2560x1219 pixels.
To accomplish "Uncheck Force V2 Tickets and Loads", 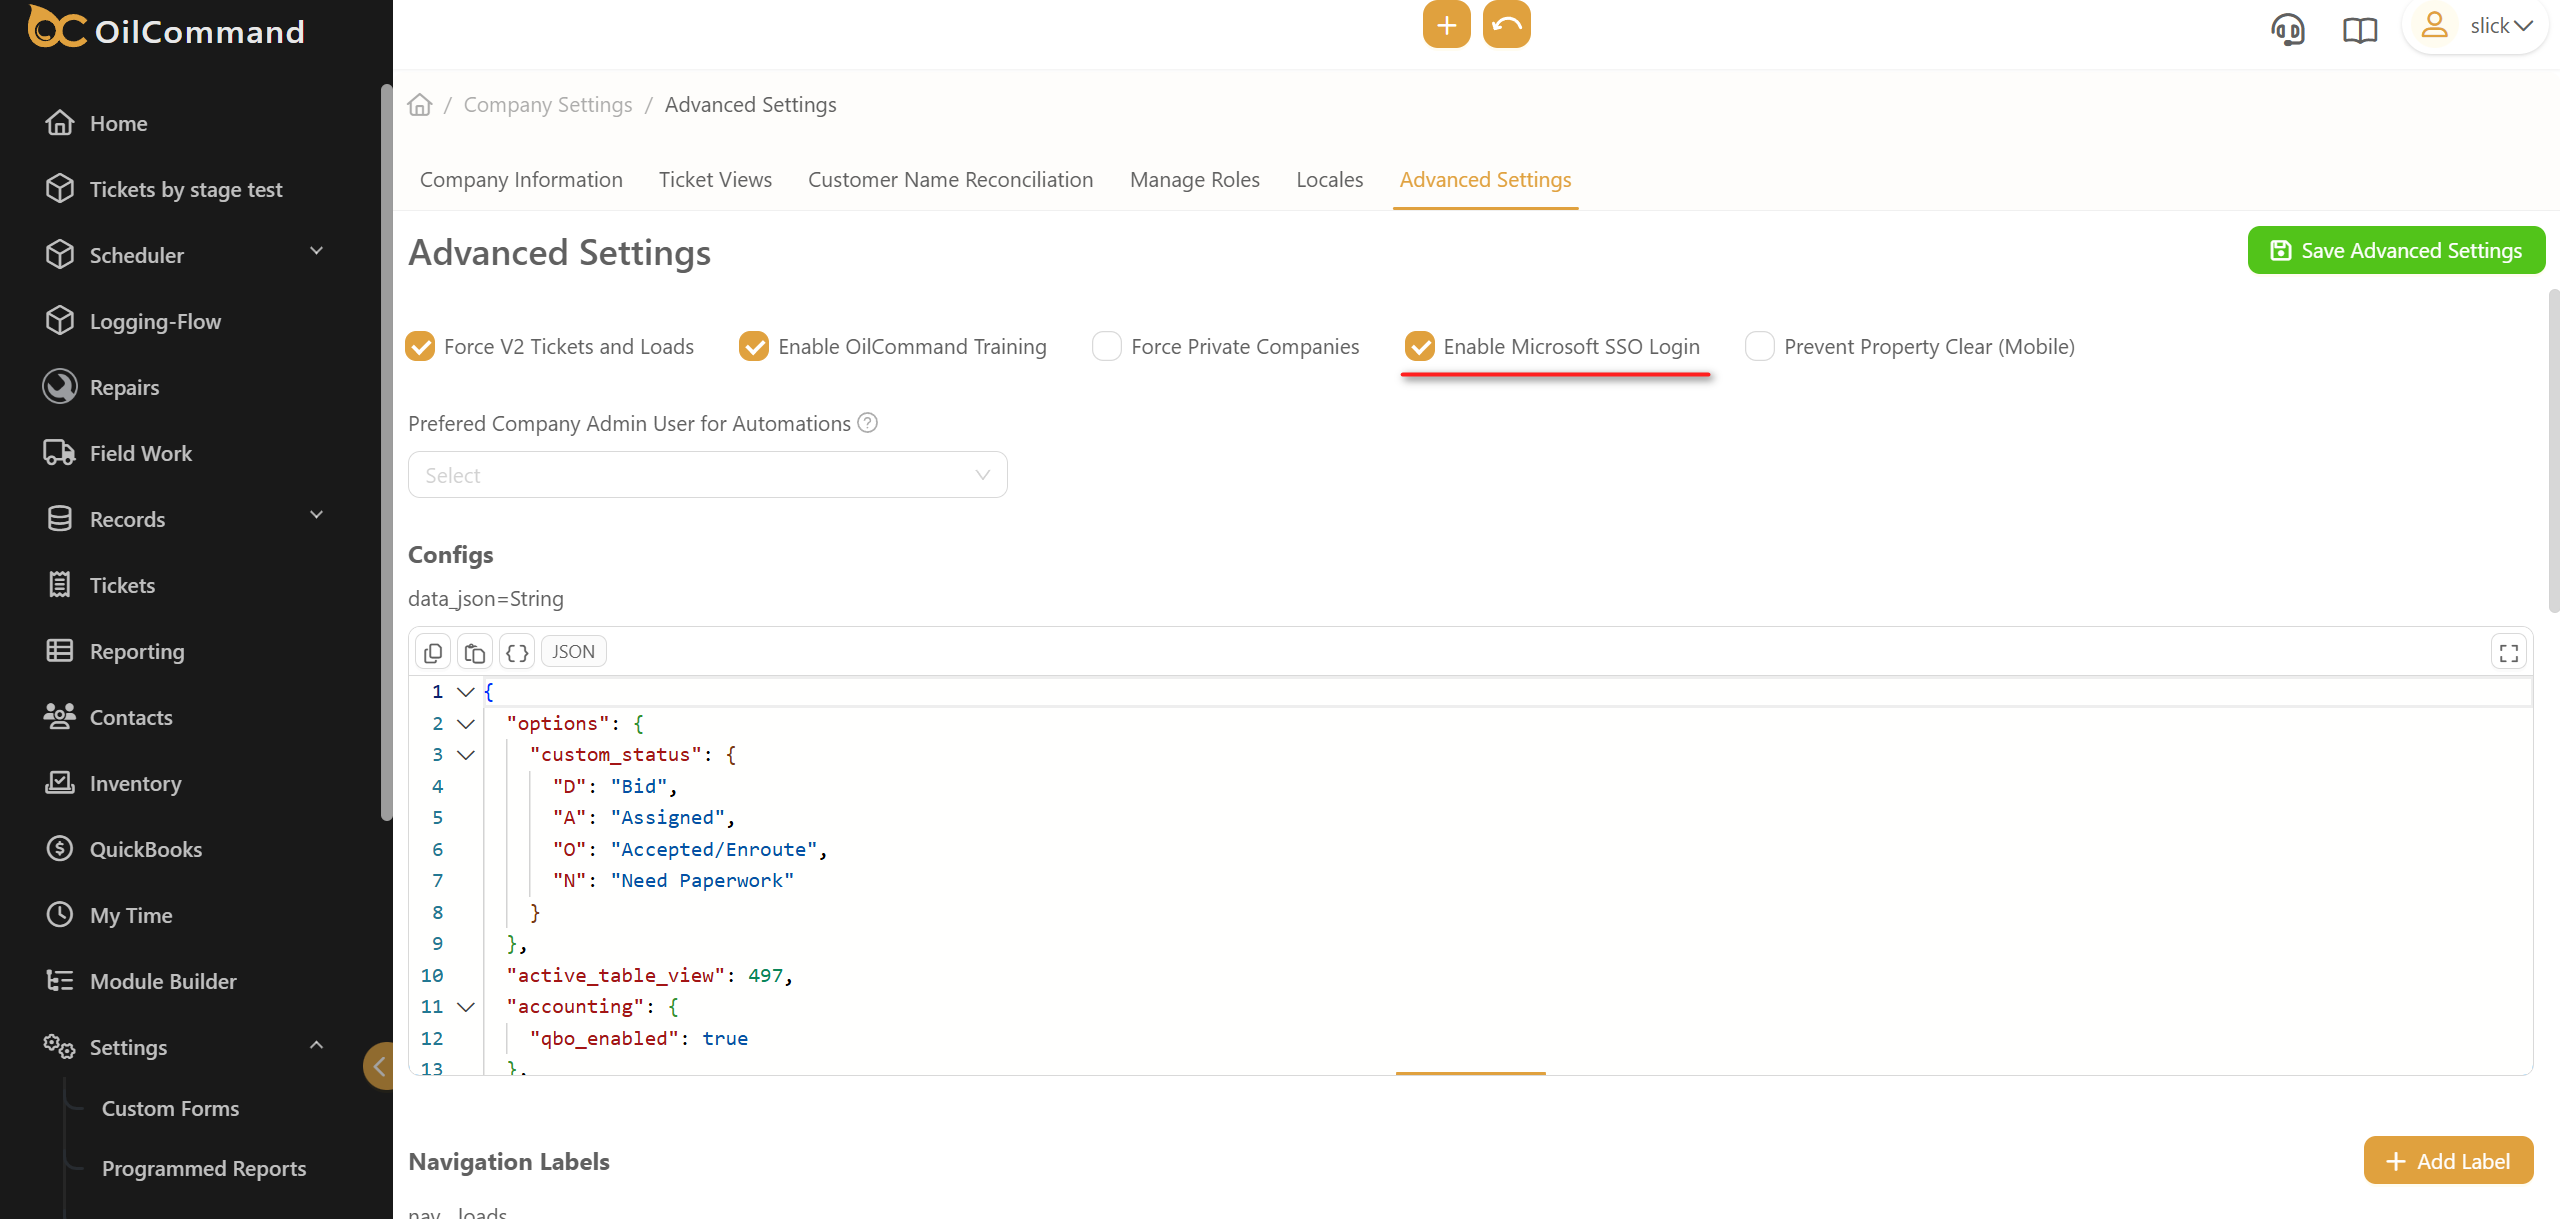I will [x=420, y=347].
